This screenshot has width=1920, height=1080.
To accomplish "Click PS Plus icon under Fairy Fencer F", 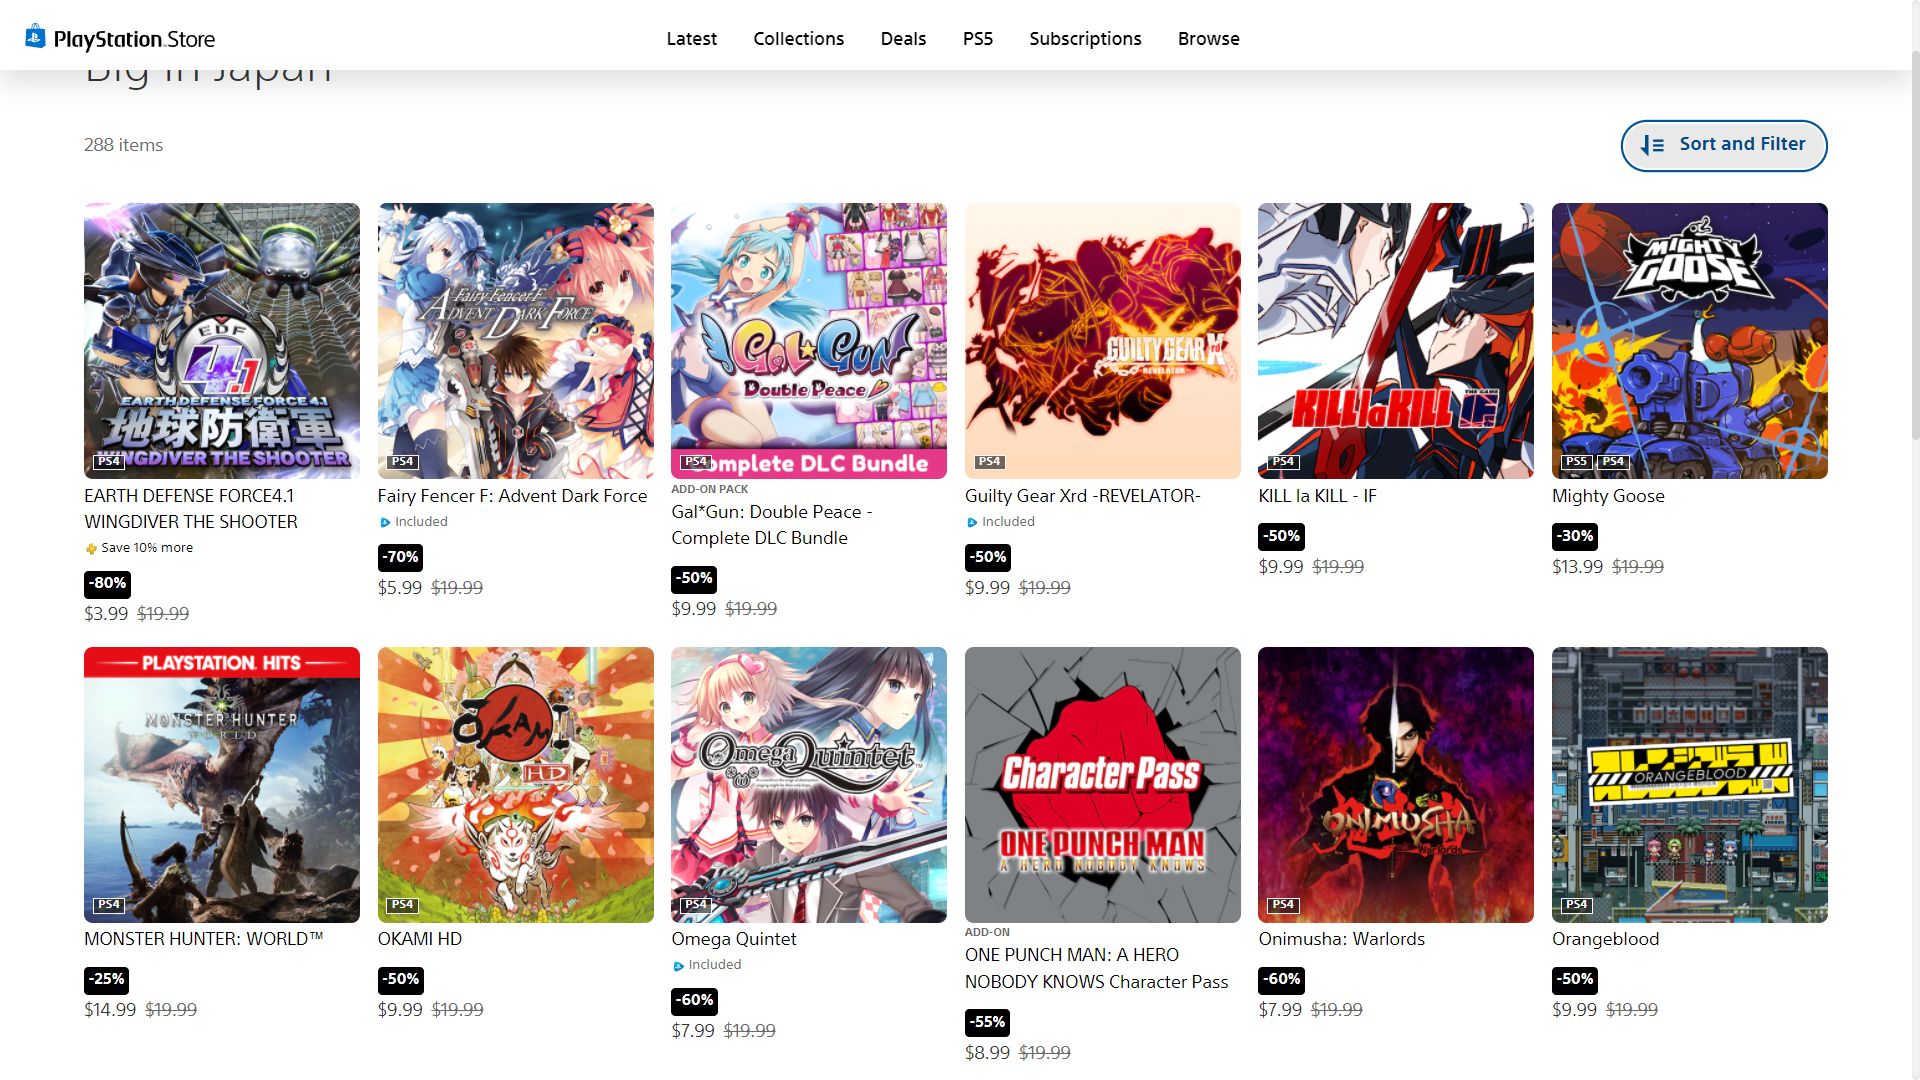I will [x=385, y=522].
